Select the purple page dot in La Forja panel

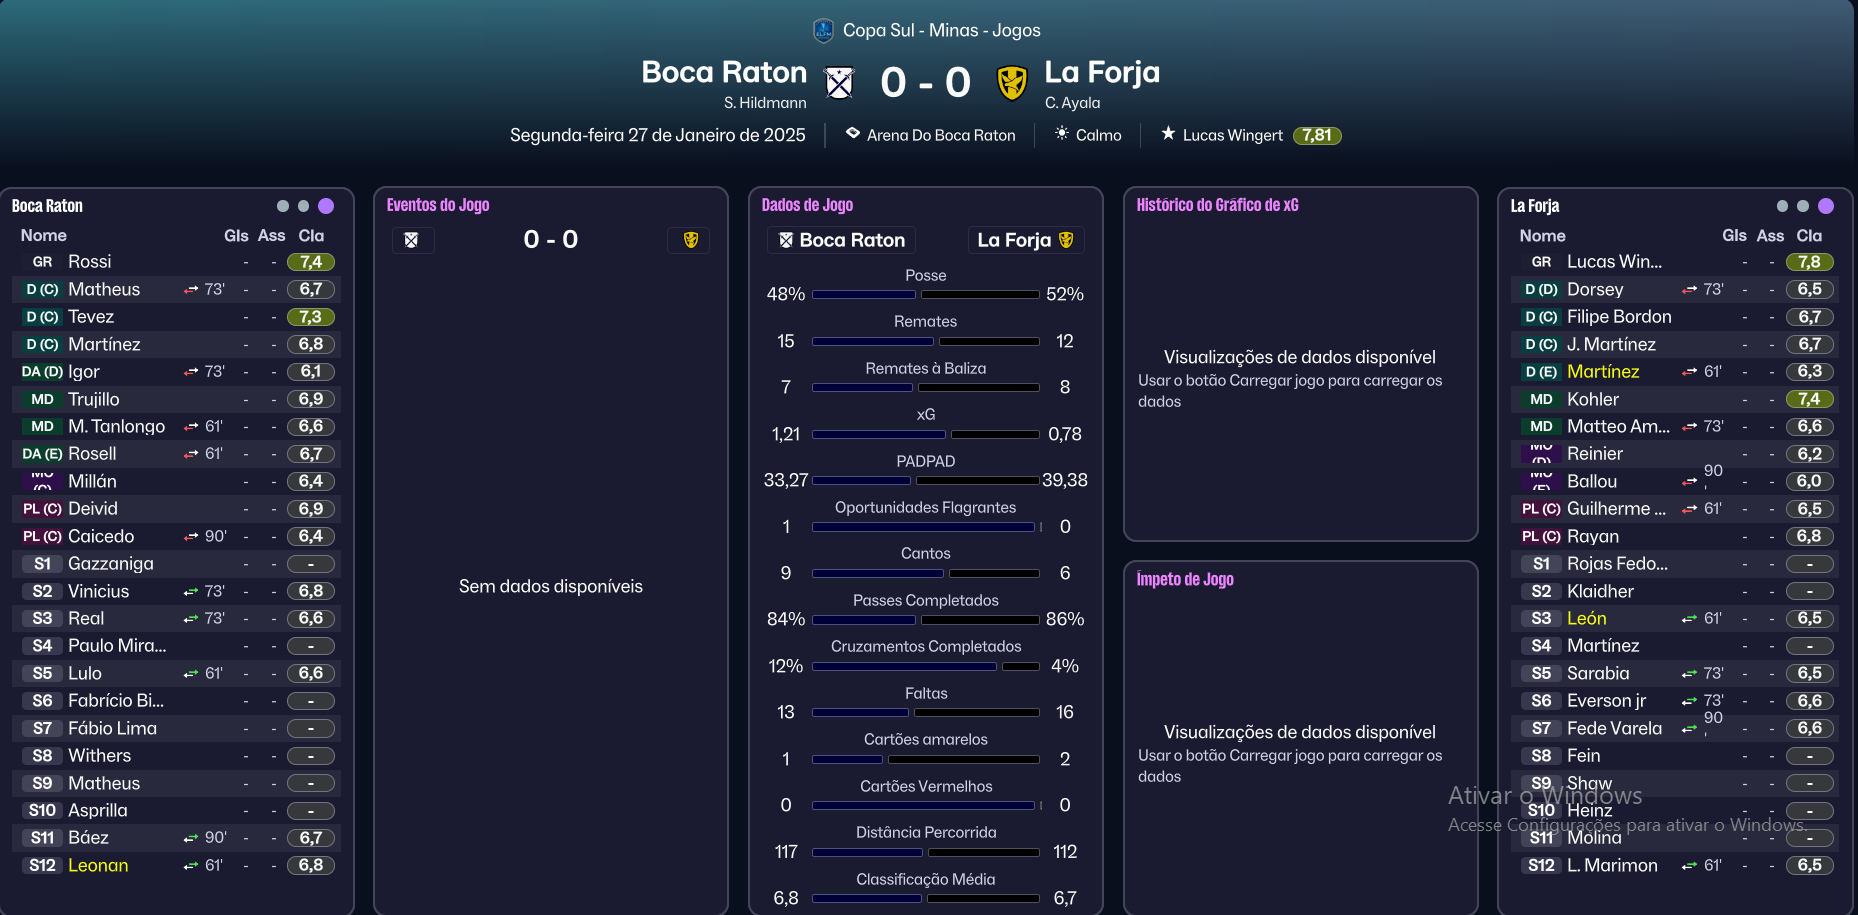click(x=1826, y=206)
